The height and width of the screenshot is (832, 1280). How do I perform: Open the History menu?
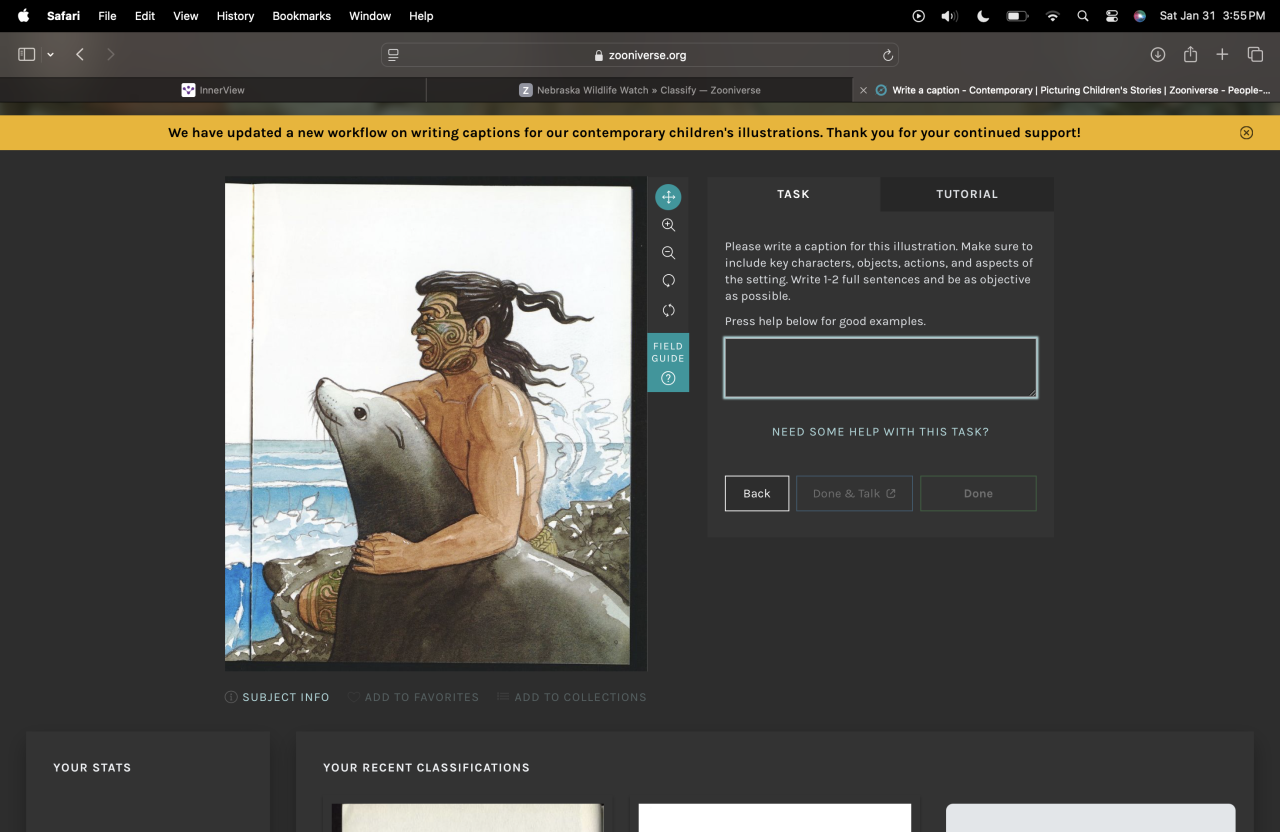(235, 16)
